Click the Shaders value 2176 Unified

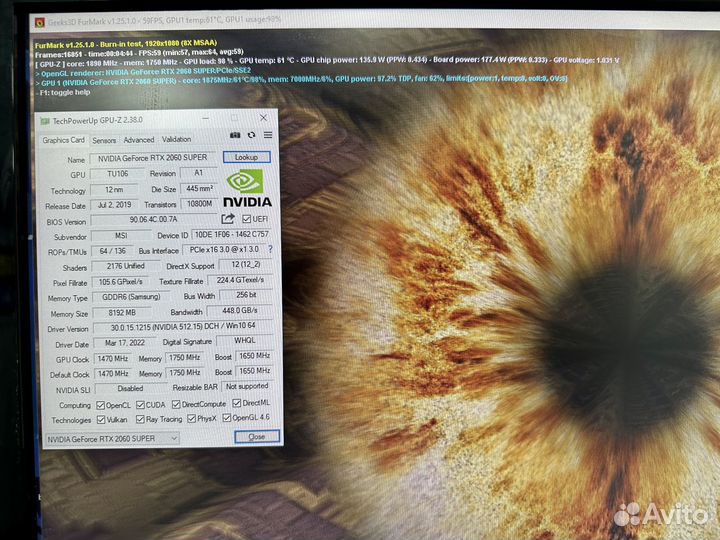[x=126, y=266]
